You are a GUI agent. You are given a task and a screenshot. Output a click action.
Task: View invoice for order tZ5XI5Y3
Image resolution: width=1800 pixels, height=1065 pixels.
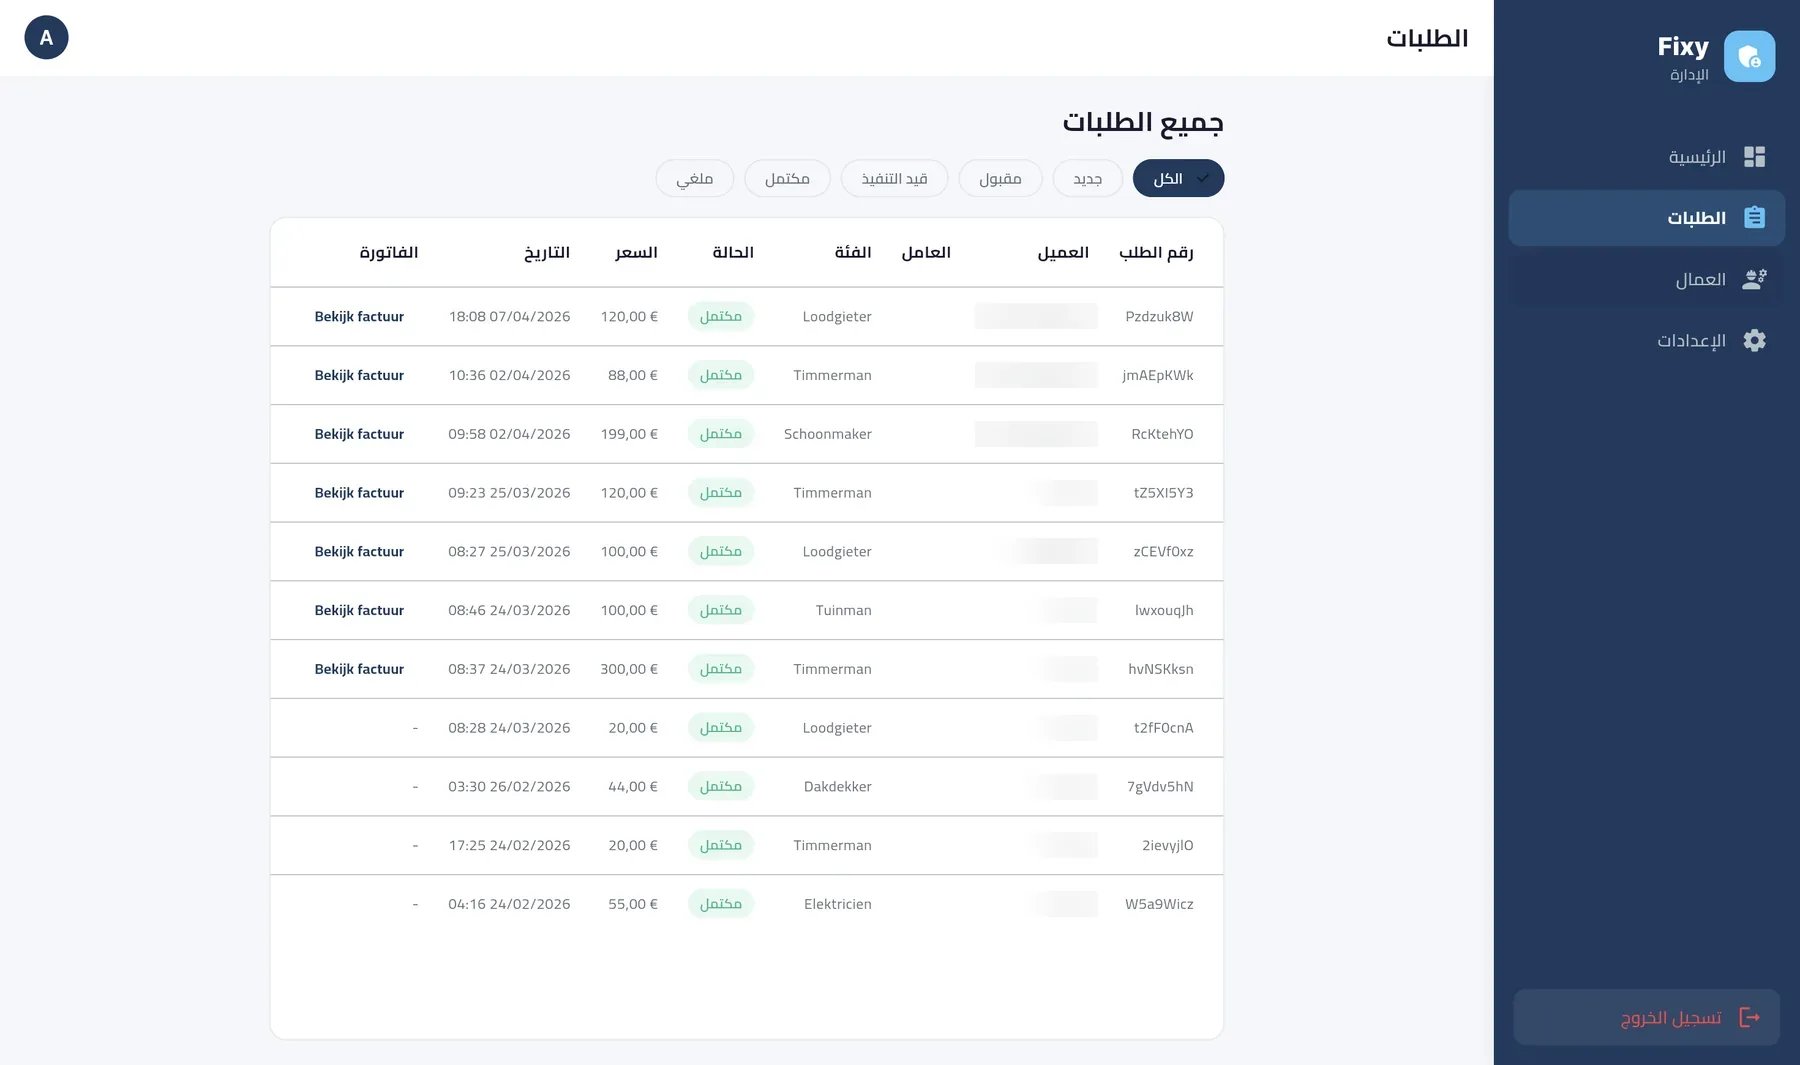[x=359, y=492]
